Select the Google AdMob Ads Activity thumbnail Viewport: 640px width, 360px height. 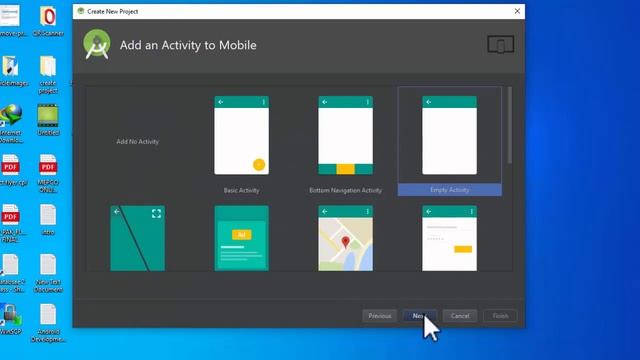pyautogui.click(x=241, y=238)
